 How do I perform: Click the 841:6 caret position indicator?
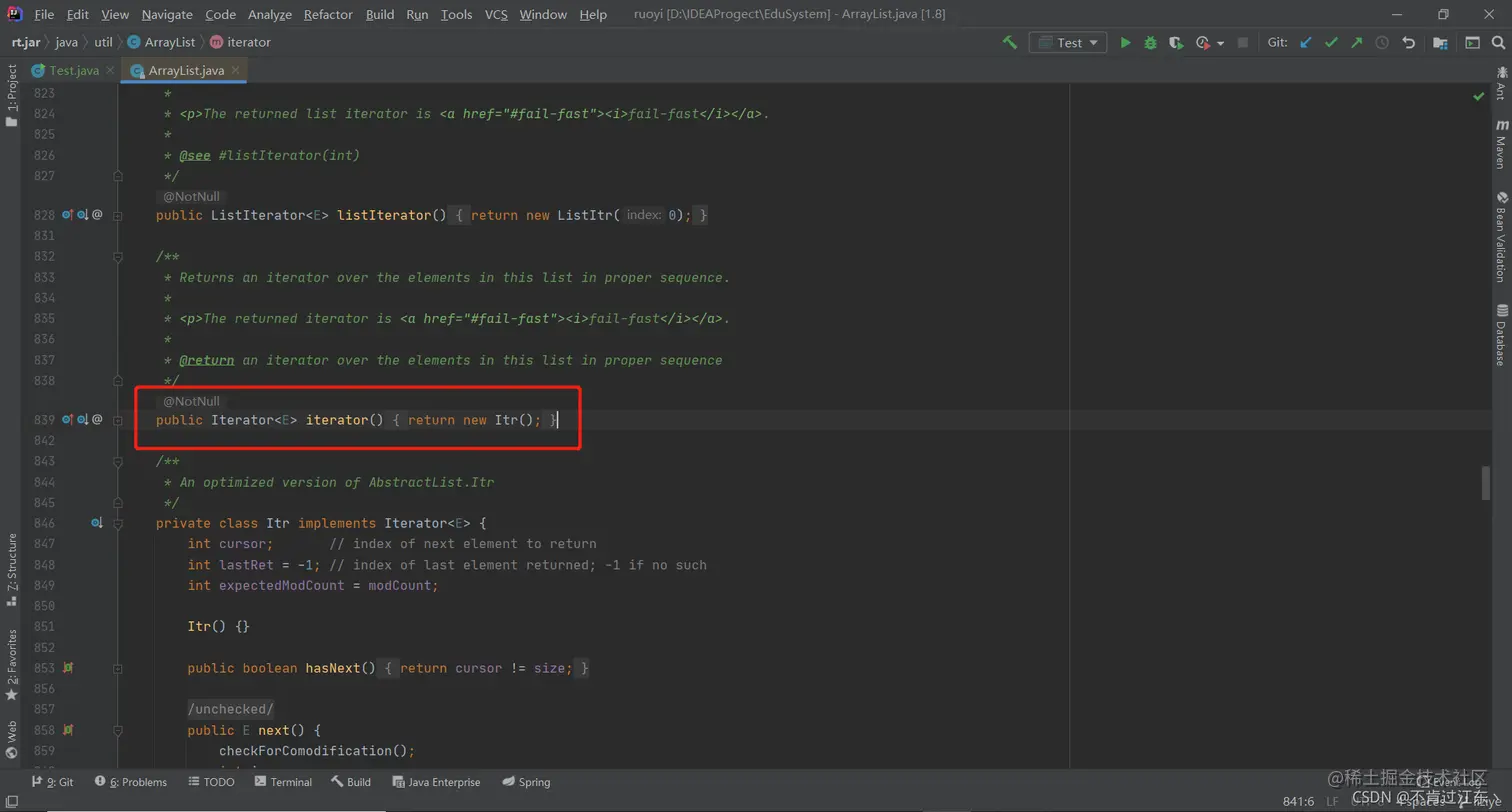[x=1298, y=801]
